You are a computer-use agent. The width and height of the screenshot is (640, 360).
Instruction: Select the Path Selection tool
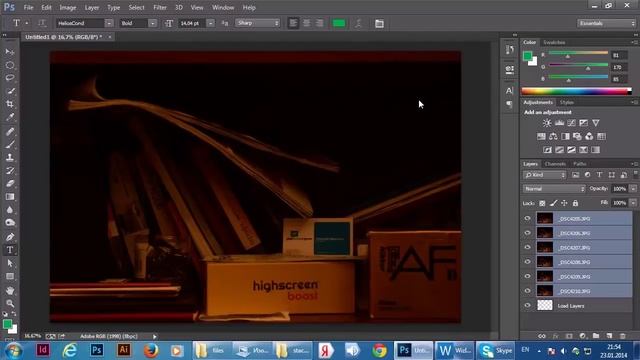click(x=10, y=263)
